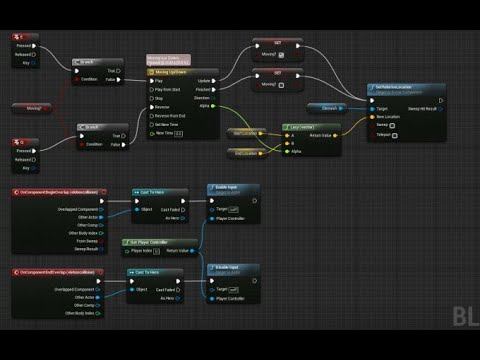Check the empty Moving? checkbox in SET node

pyautogui.click(x=281, y=85)
